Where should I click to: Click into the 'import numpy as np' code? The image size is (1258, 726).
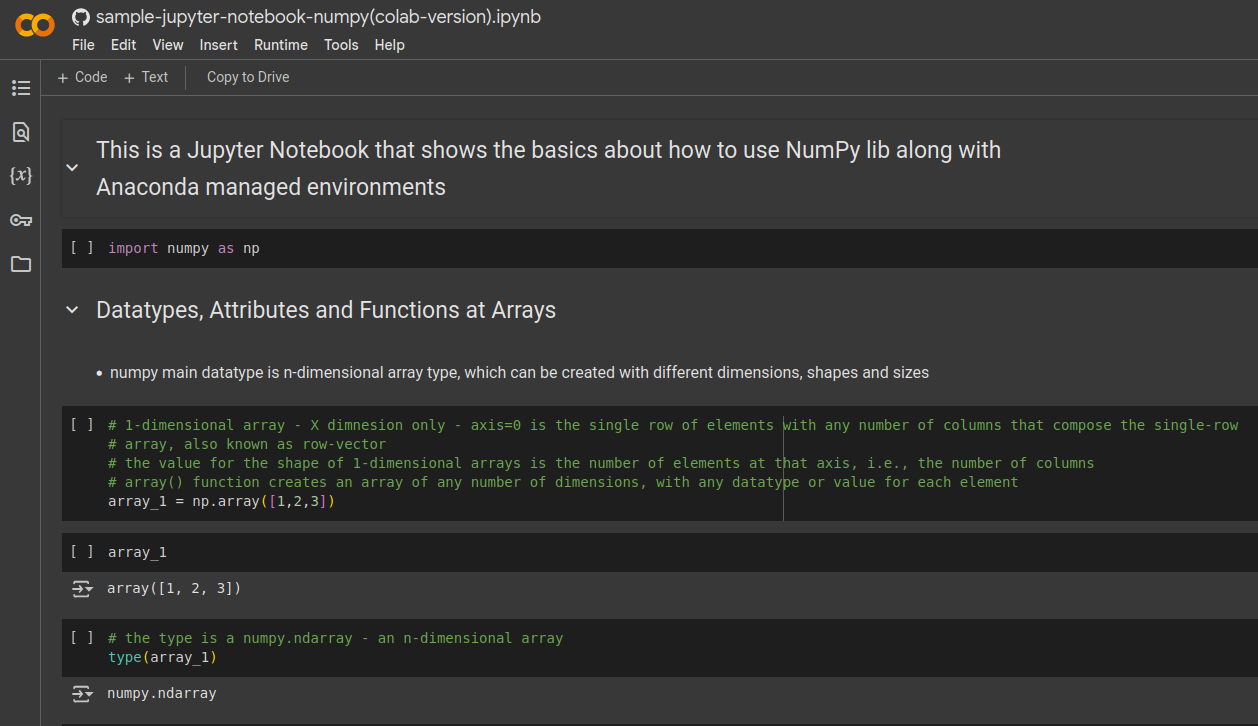pos(184,248)
